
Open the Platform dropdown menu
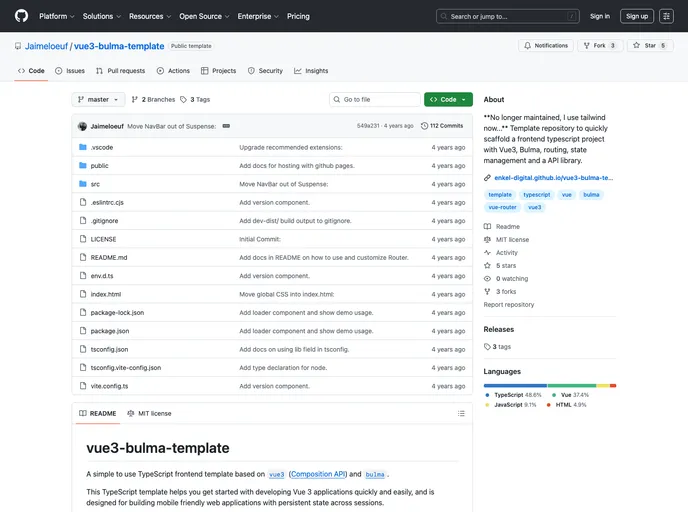[x=57, y=16]
